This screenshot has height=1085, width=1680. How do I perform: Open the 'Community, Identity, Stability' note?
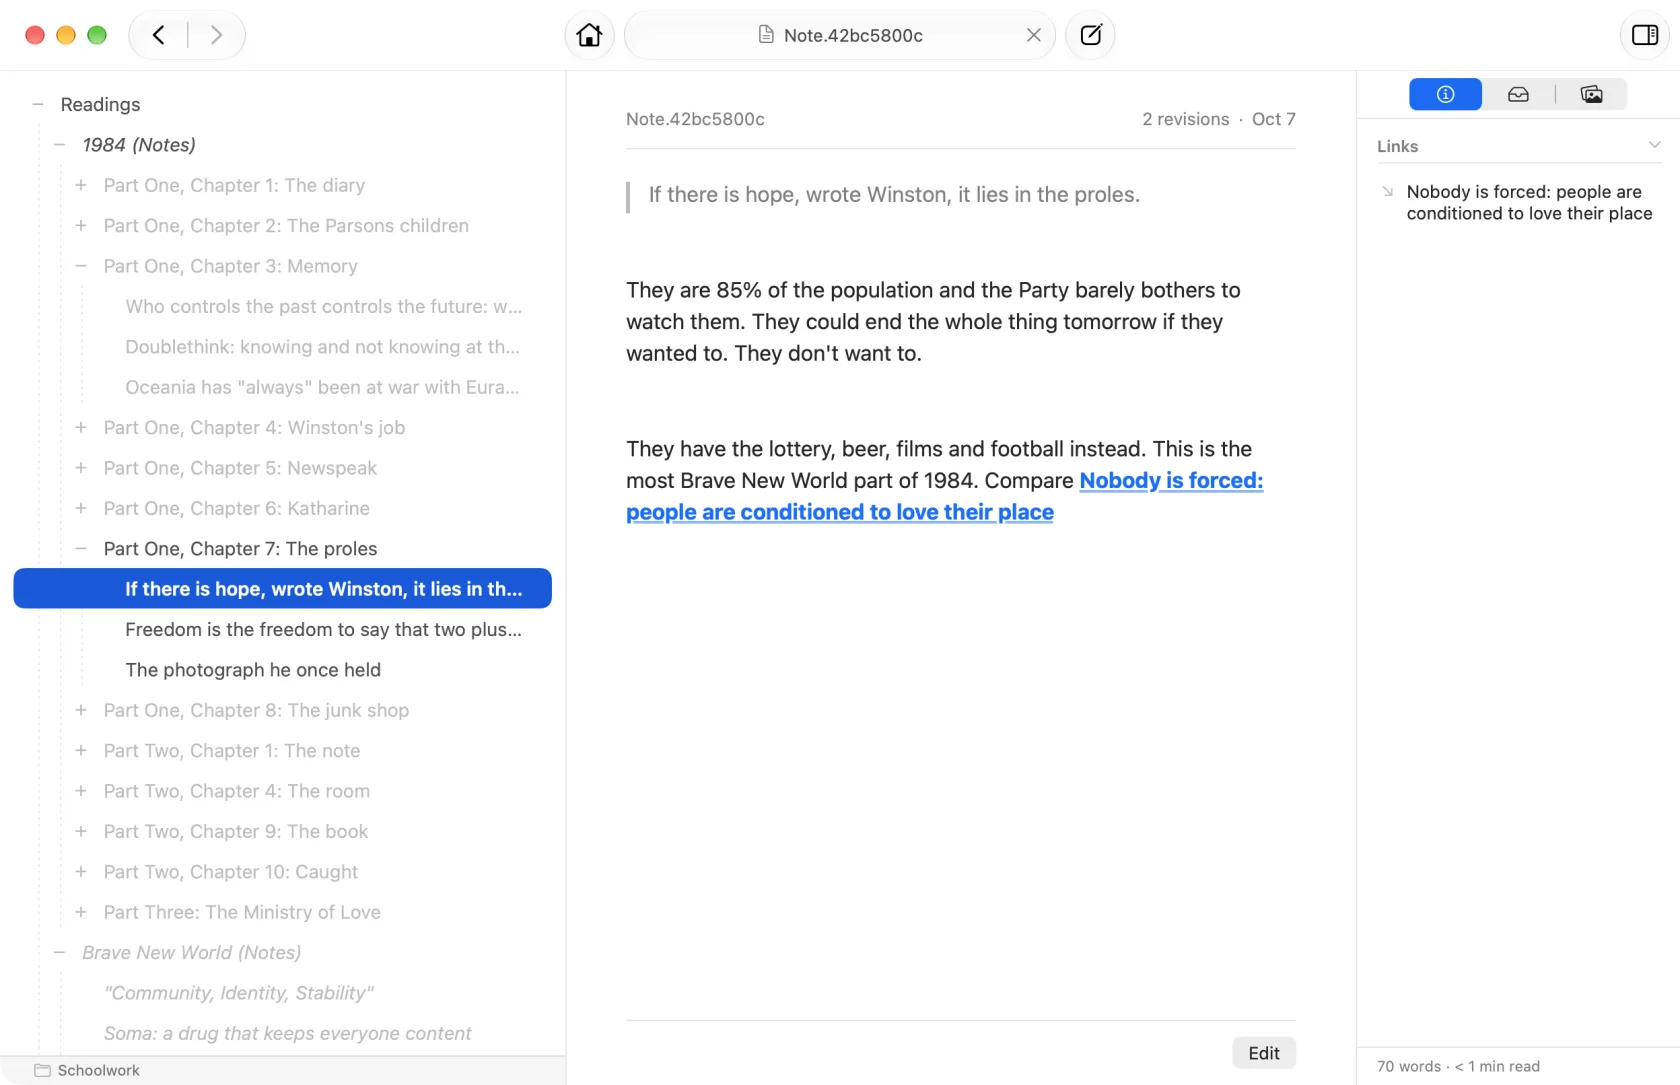(x=239, y=993)
